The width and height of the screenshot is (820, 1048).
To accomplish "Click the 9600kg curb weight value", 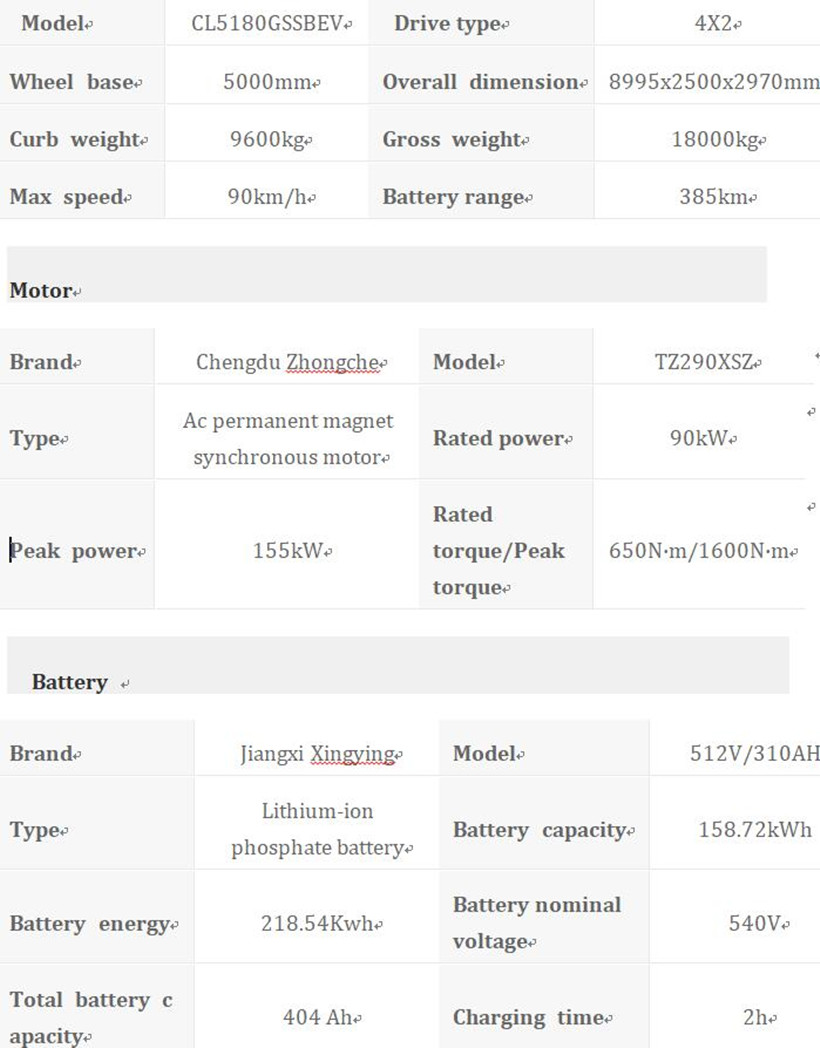I will pos(269,140).
